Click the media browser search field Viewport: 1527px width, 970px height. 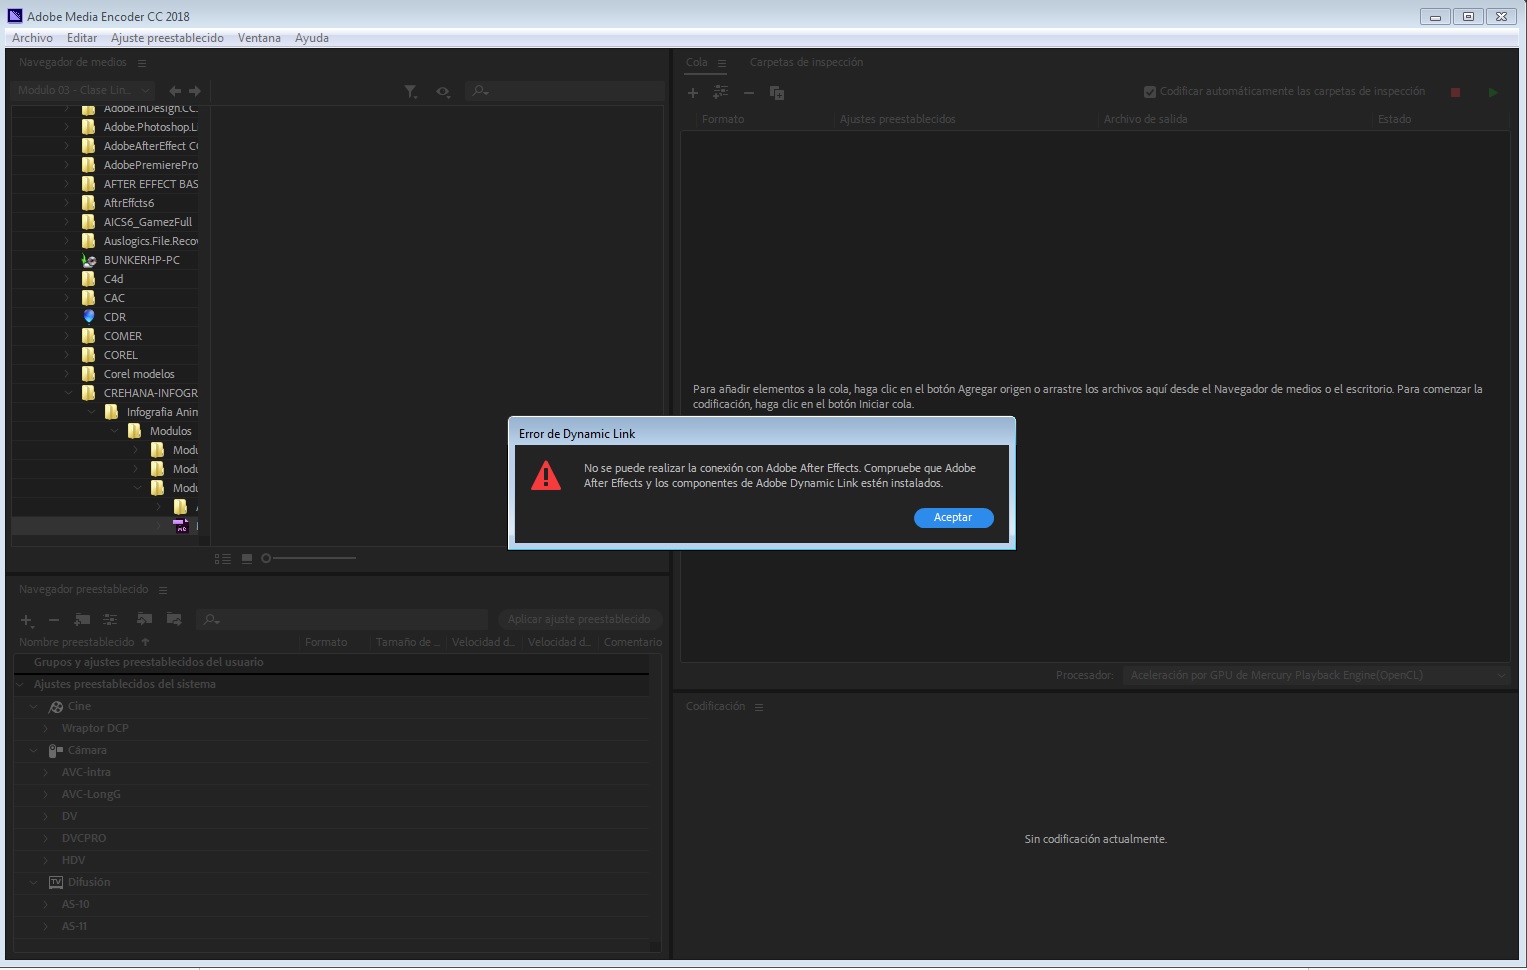pos(566,90)
